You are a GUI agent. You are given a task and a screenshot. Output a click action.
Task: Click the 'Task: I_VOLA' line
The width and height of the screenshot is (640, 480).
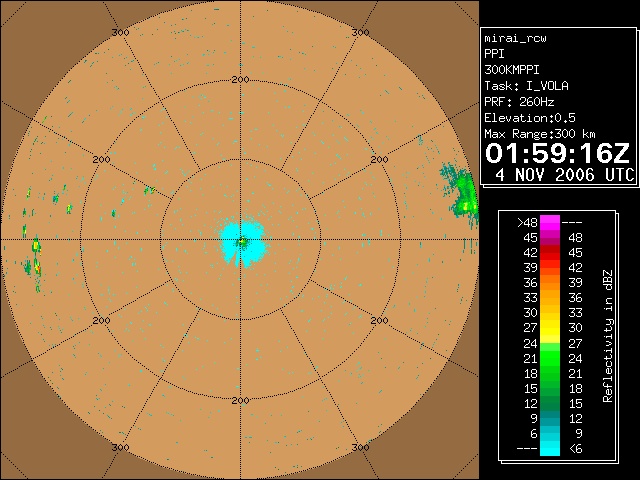tap(526, 86)
